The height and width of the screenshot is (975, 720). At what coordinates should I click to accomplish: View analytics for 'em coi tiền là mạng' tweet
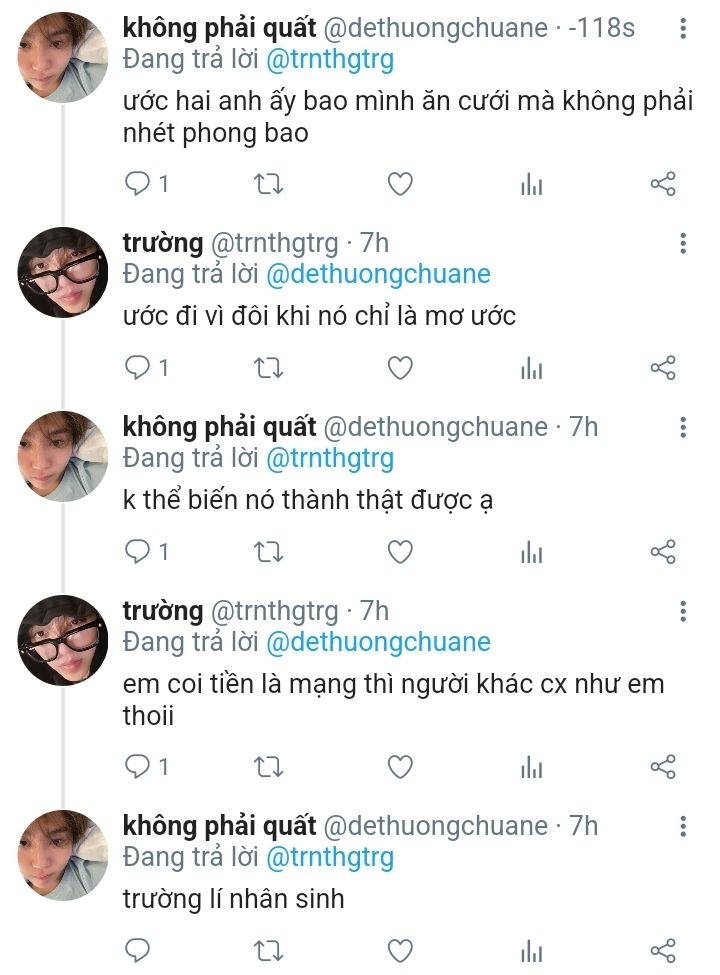tap(531, 767)
